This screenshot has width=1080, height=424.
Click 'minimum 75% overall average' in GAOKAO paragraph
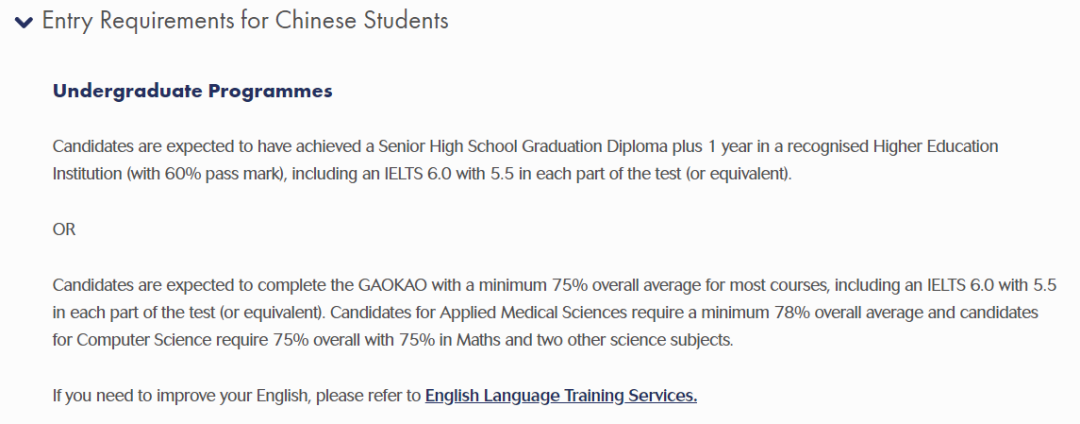coord(551,285)
